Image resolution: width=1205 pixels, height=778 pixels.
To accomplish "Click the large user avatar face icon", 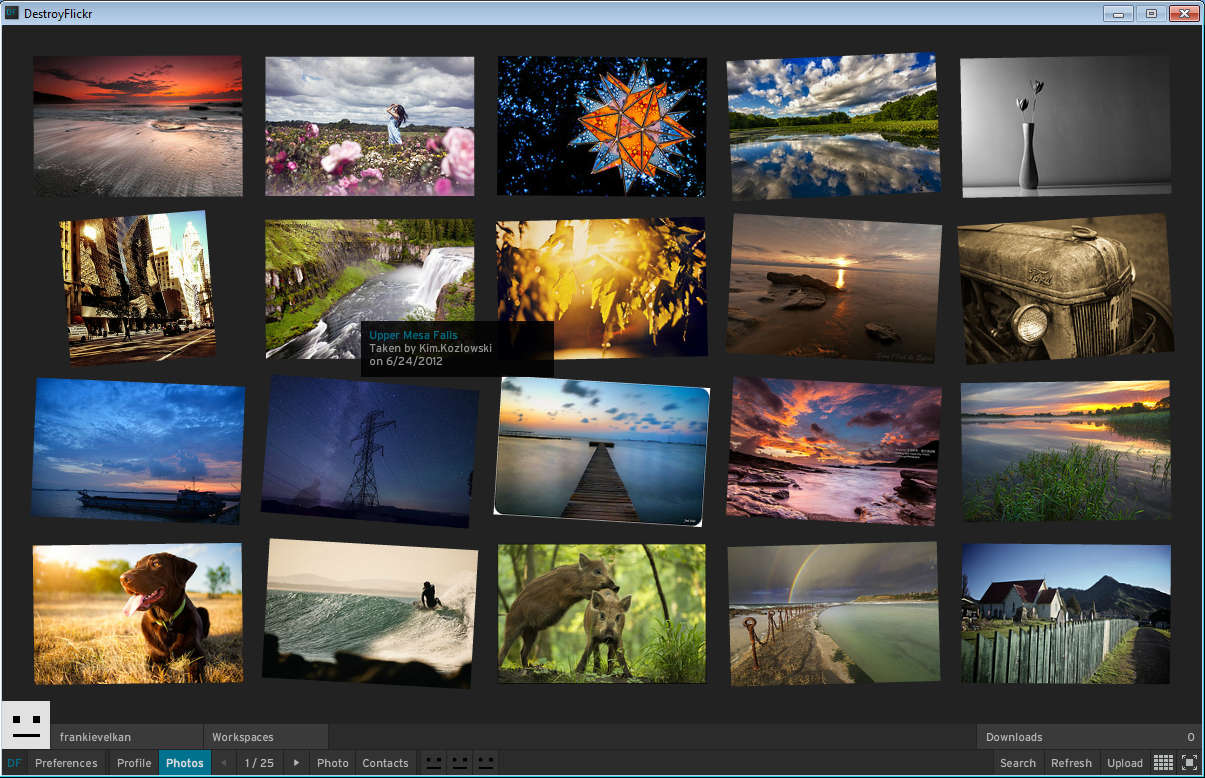I will click(x=26, y=725).
